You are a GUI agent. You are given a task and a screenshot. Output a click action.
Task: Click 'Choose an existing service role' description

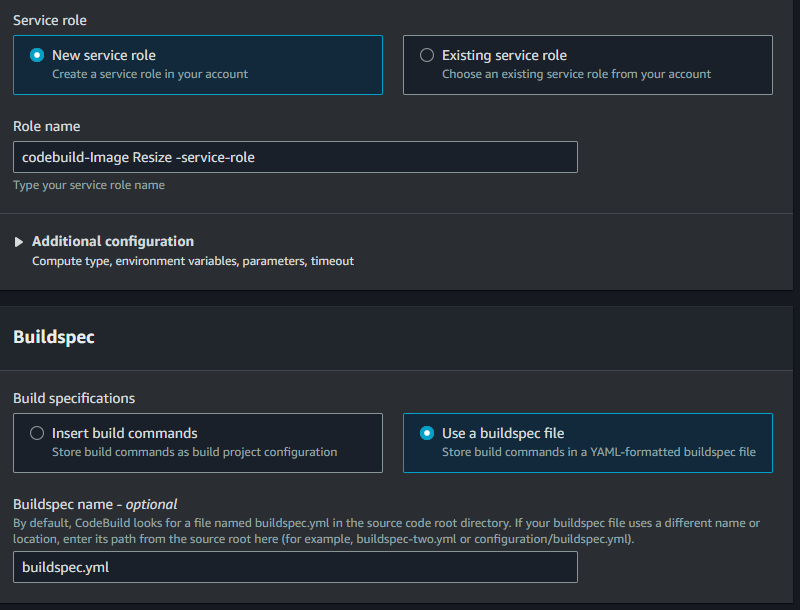(576, 74)
